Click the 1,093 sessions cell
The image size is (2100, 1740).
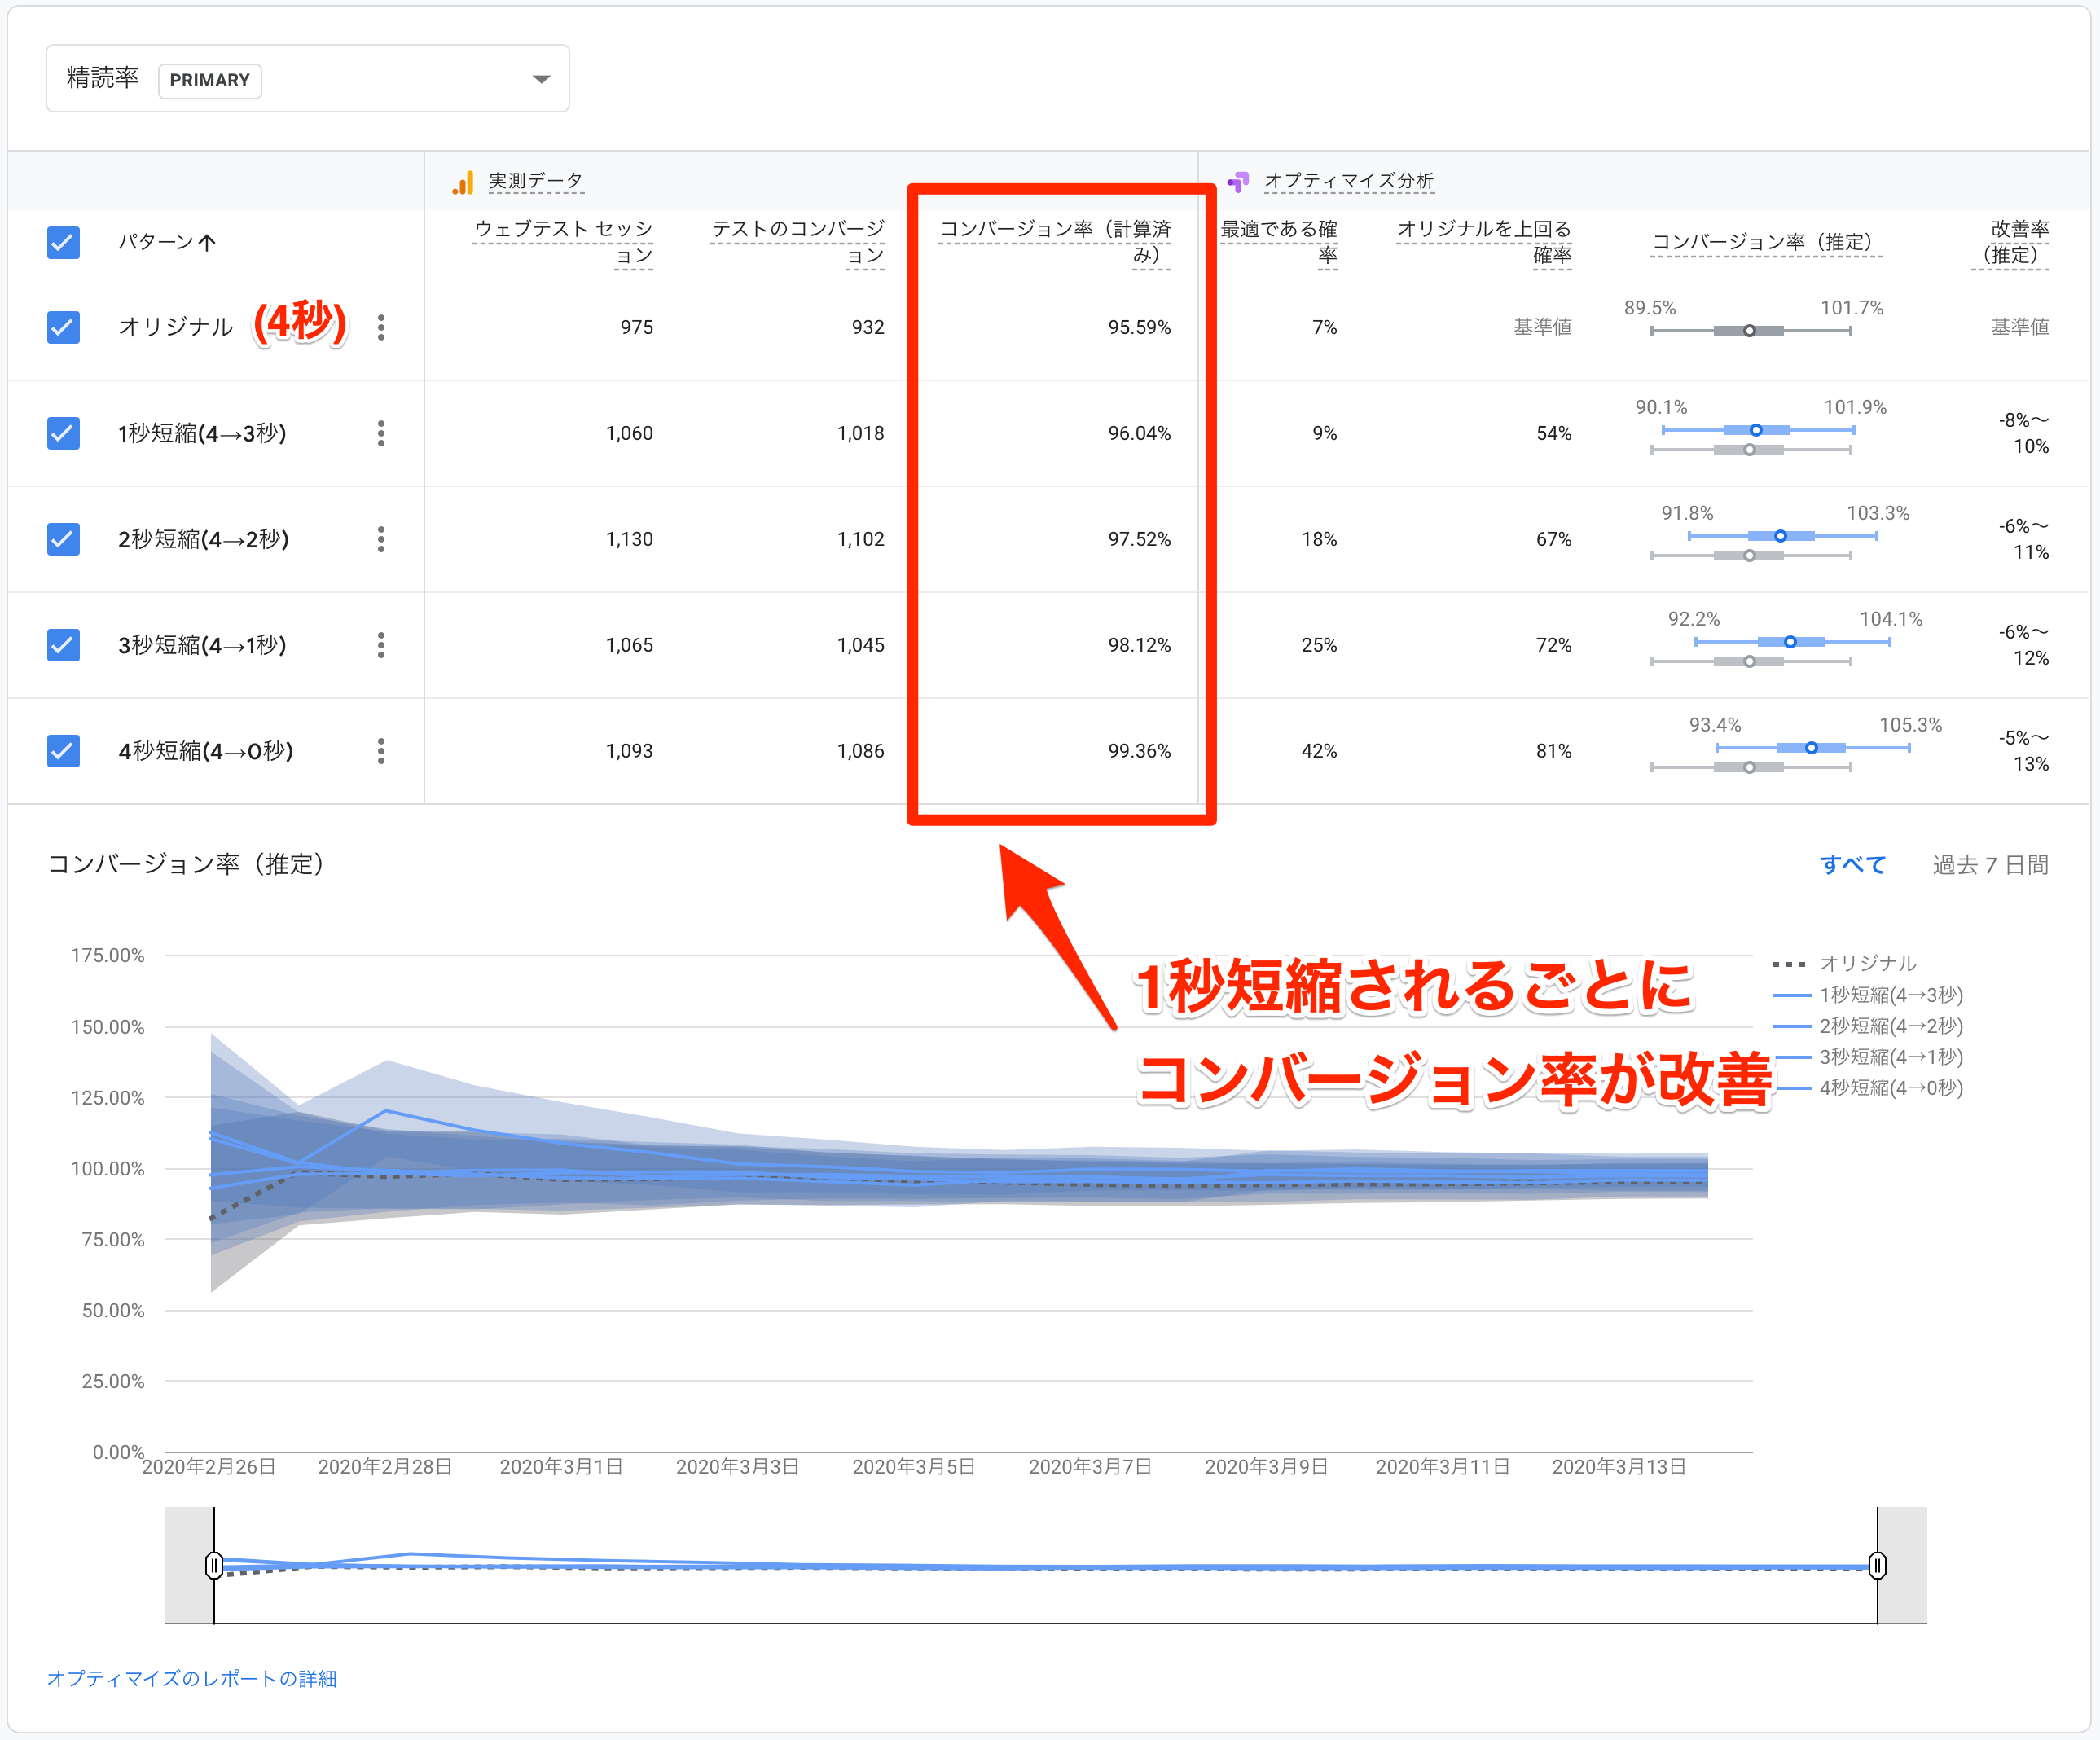tap(629, 751)
